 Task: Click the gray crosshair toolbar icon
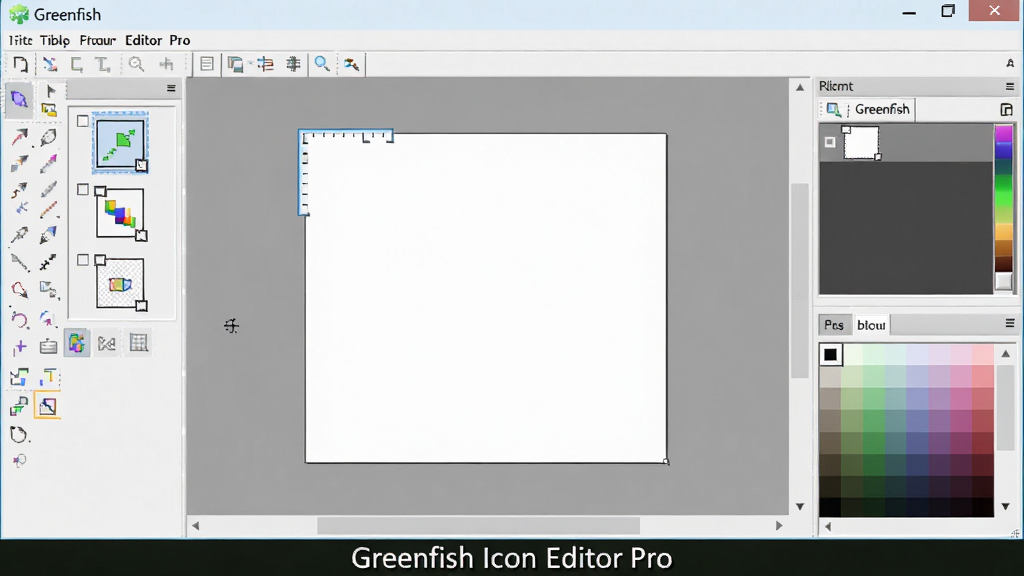click(x=166, y=64)
